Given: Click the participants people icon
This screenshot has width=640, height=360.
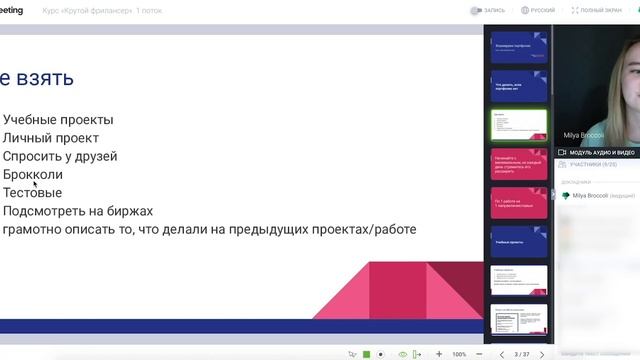Looking at the screenshot, I should click(x=562, y=164).
